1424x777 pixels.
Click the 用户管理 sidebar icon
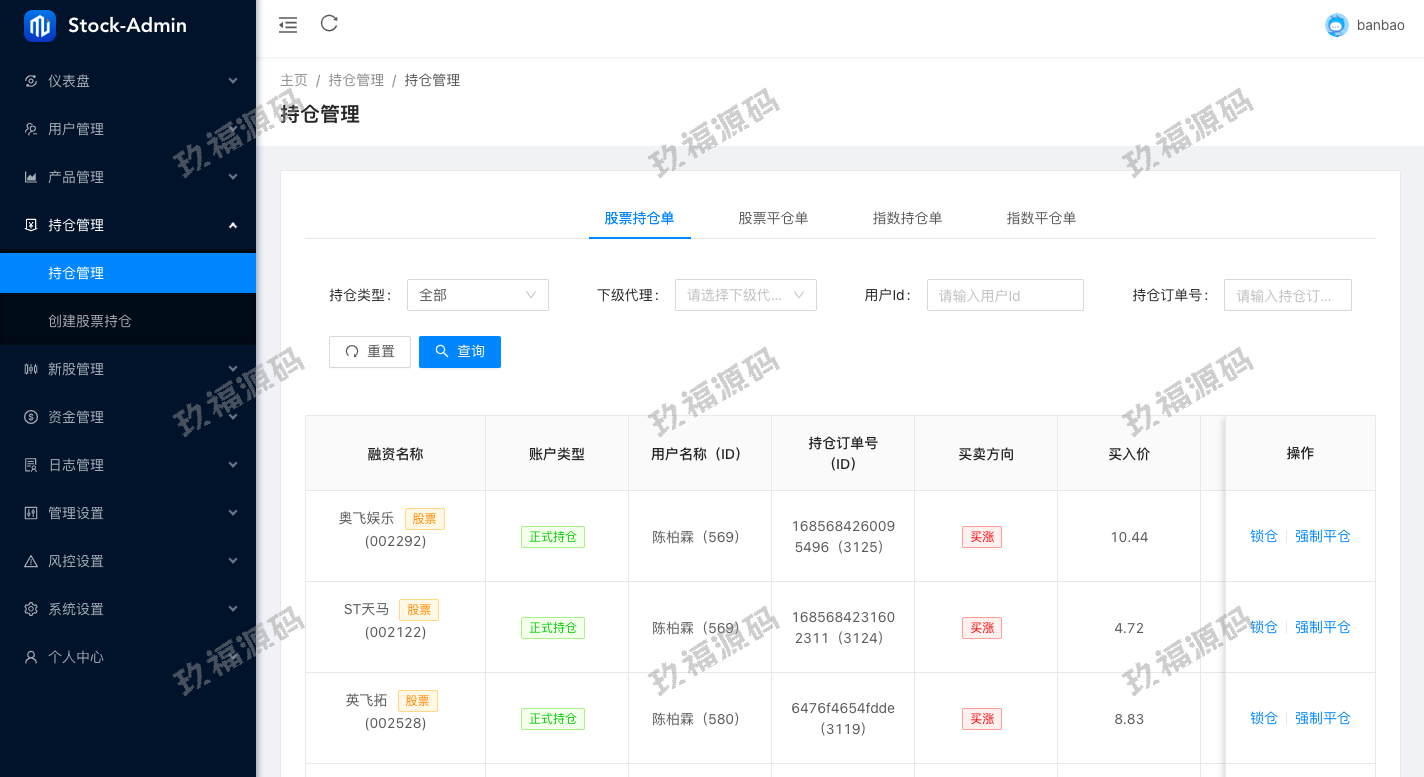pos(31,129)
